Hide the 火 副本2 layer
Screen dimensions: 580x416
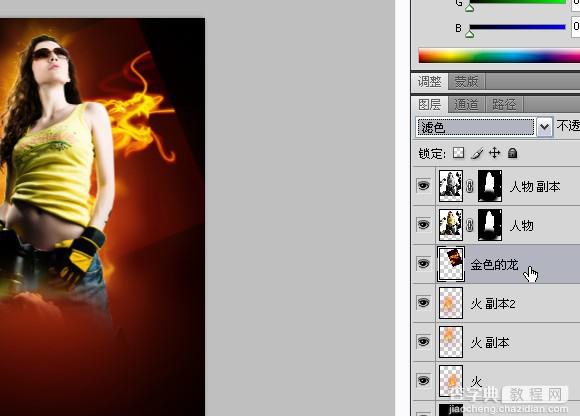(x=424, y=302)
